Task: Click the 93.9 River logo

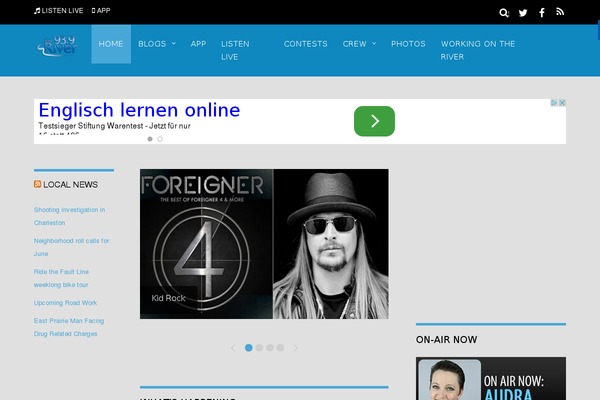Action: (57, 46)
